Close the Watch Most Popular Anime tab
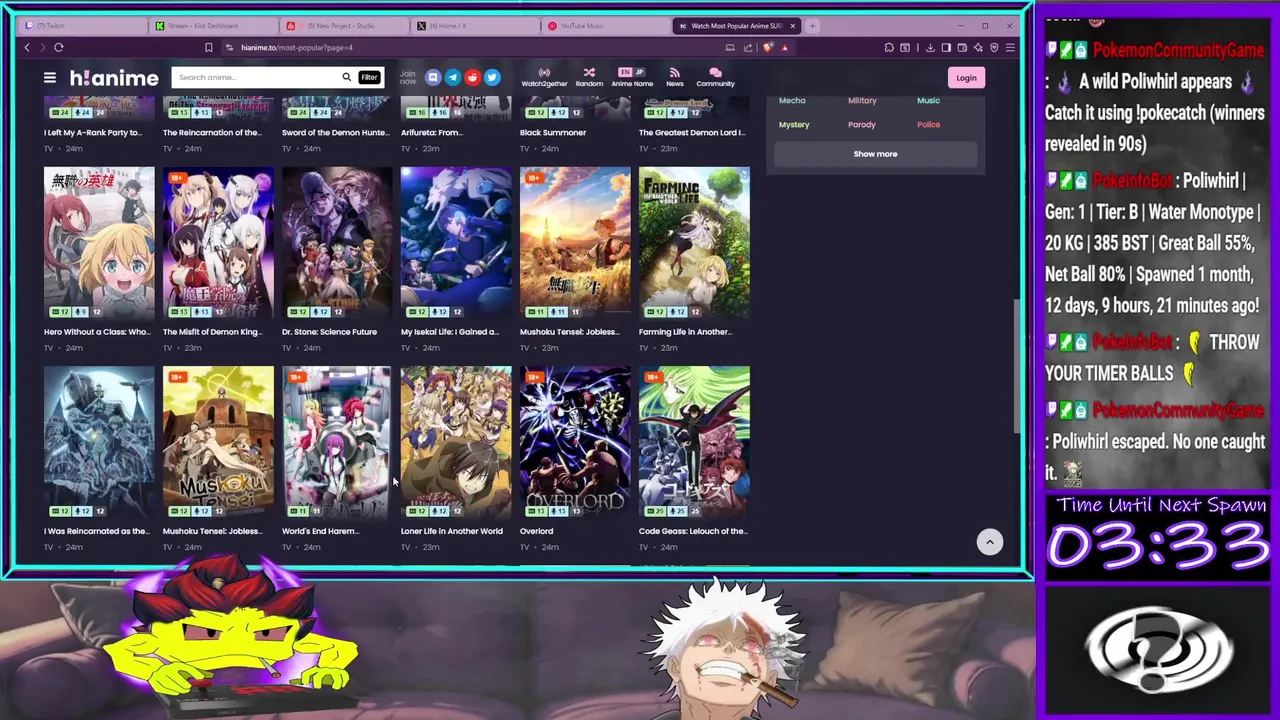This screenshot has width=1280, height=720. point(793,26)
